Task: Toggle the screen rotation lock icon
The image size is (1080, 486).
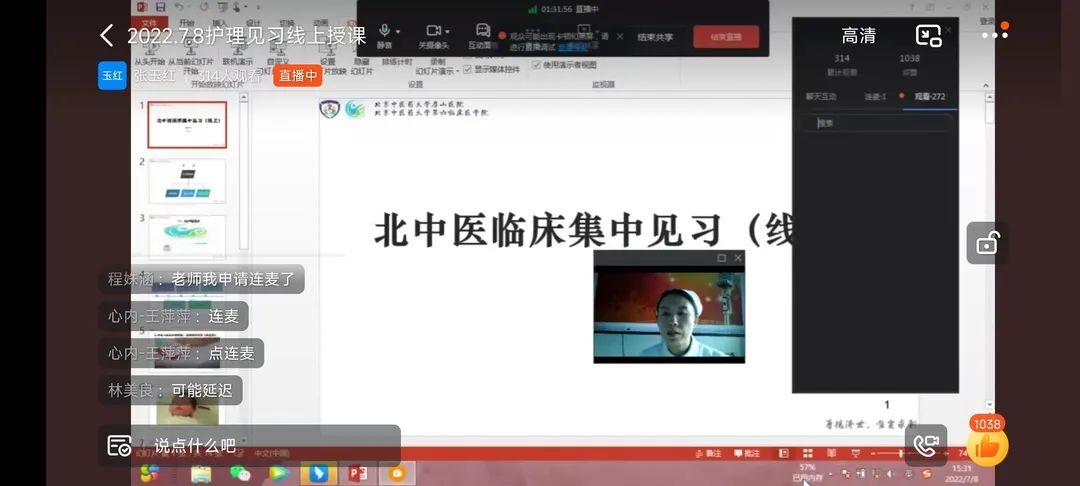Action: coord(987,243)
